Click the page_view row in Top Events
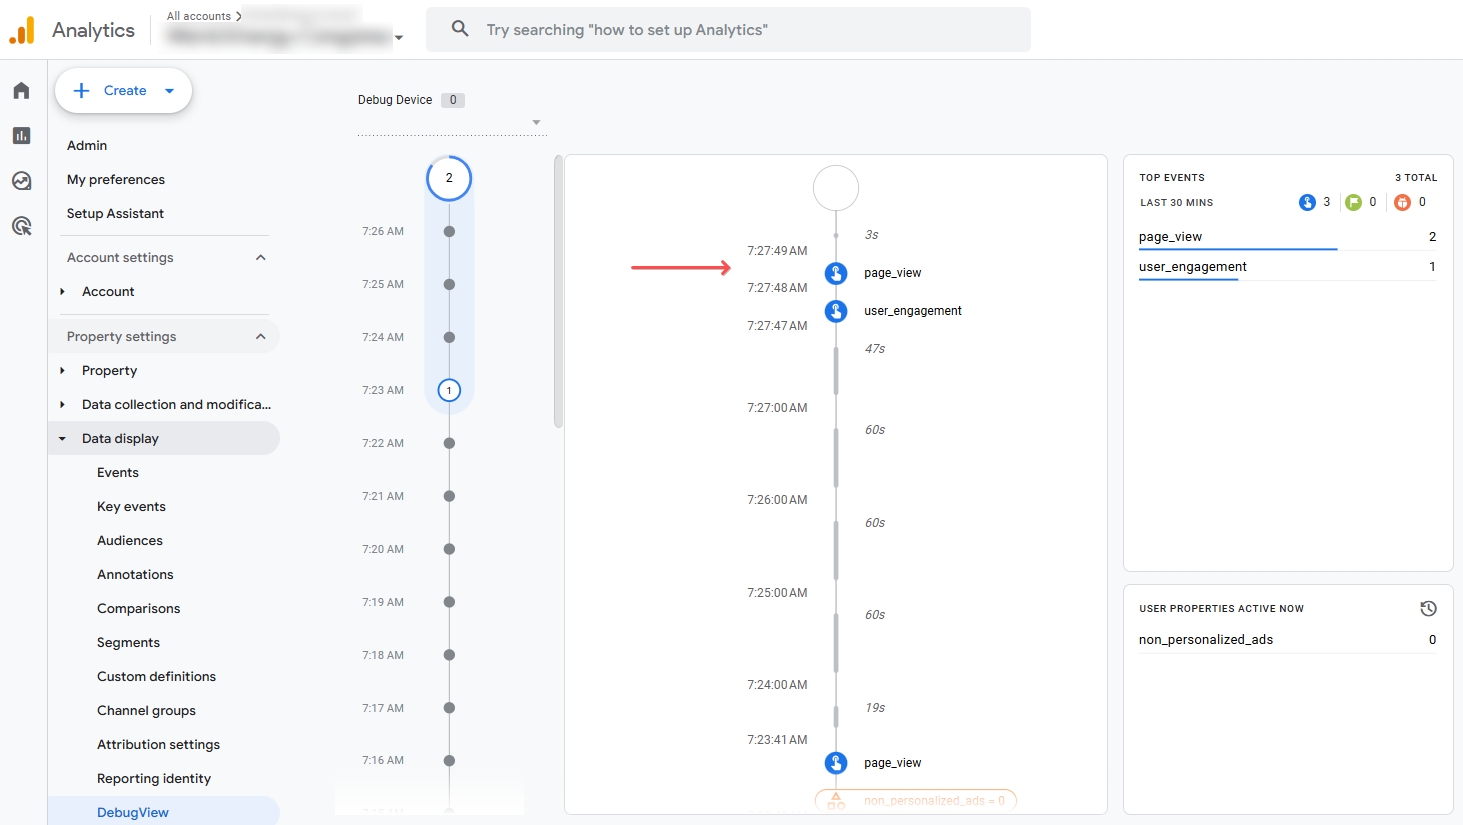The height and width of the screenshot is (825, 1463). (1288, 237)
